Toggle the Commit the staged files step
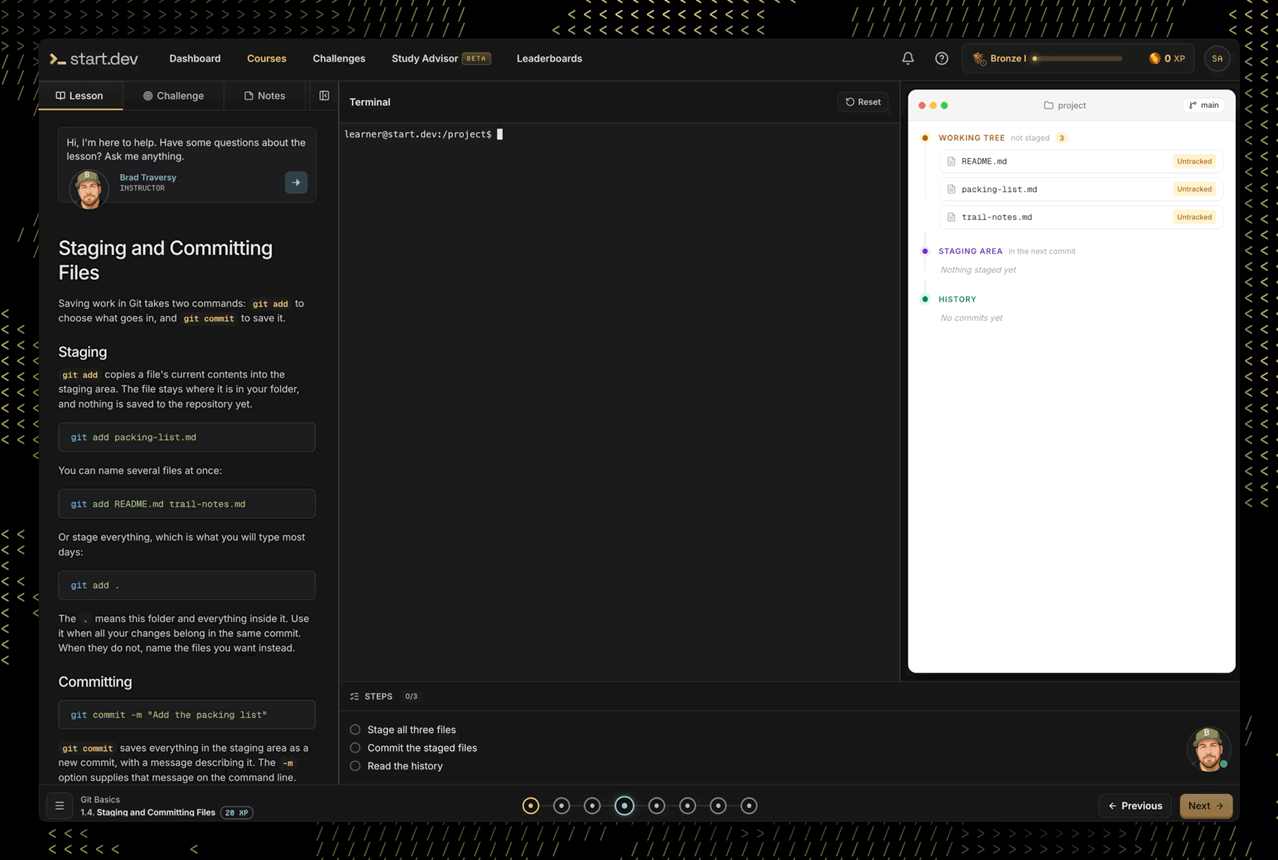The height and width of the screenshot is (860, 1278). (355, 748)
